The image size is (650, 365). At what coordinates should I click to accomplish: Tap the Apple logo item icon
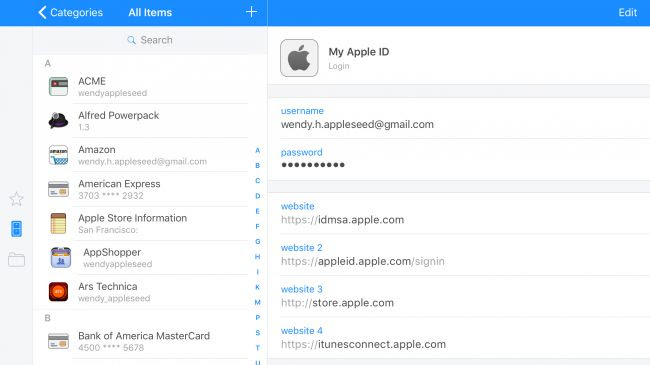[x=299, y=58]
